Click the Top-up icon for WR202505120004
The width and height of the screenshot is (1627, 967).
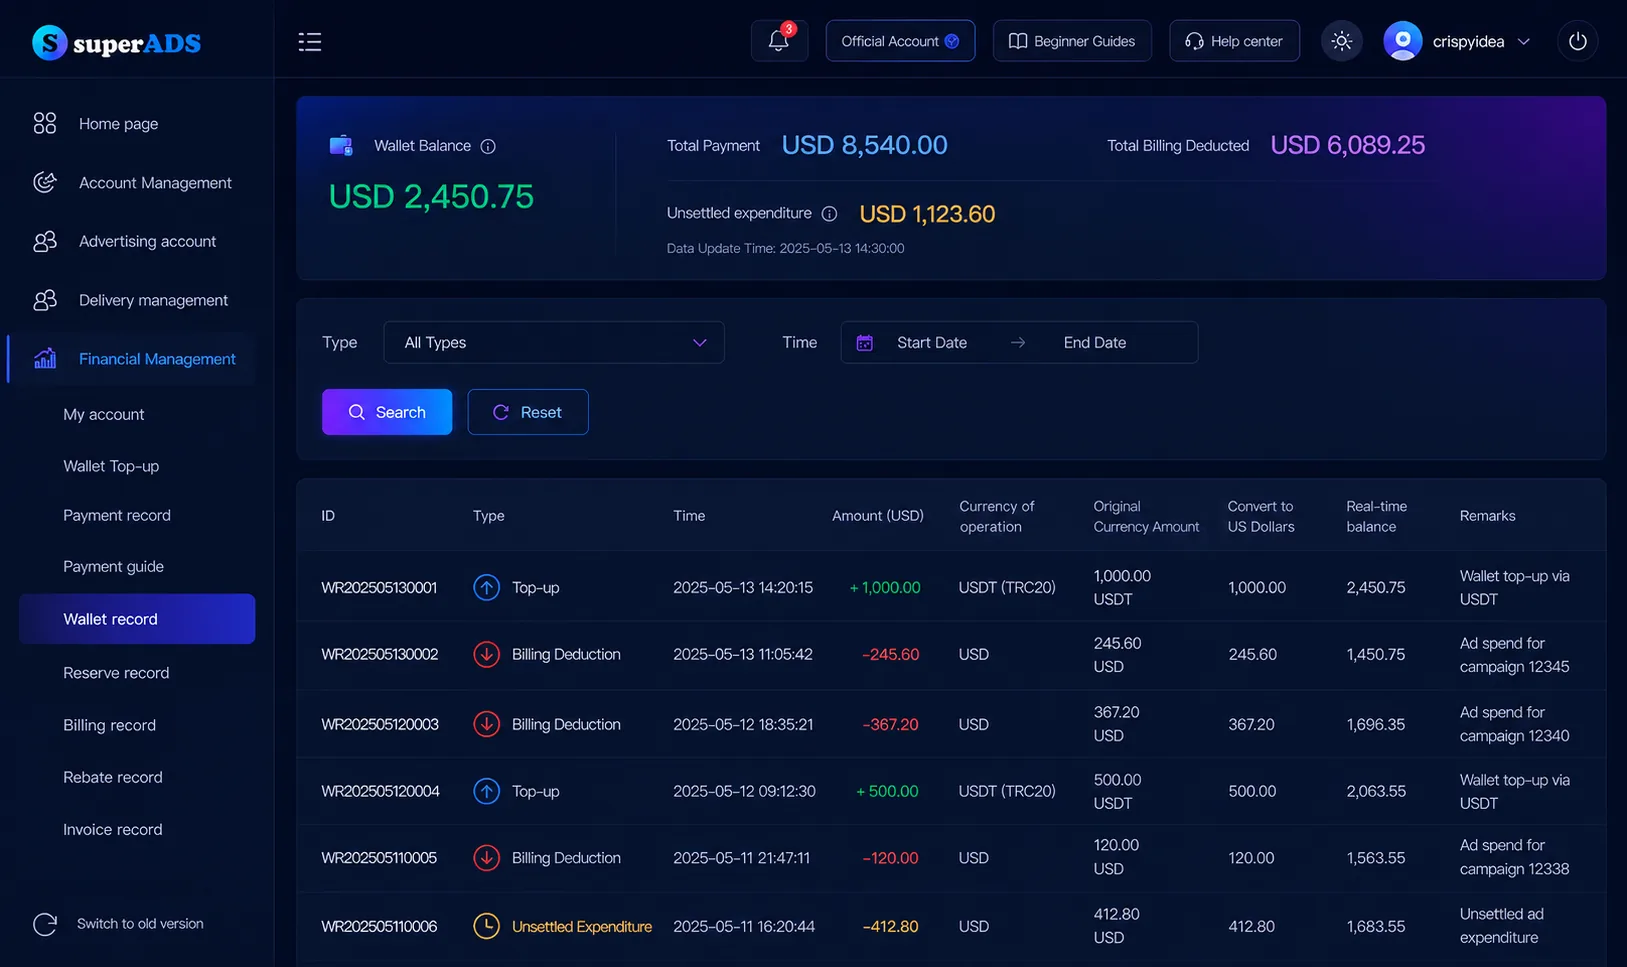pyautogui.click(x=486, y=791)
